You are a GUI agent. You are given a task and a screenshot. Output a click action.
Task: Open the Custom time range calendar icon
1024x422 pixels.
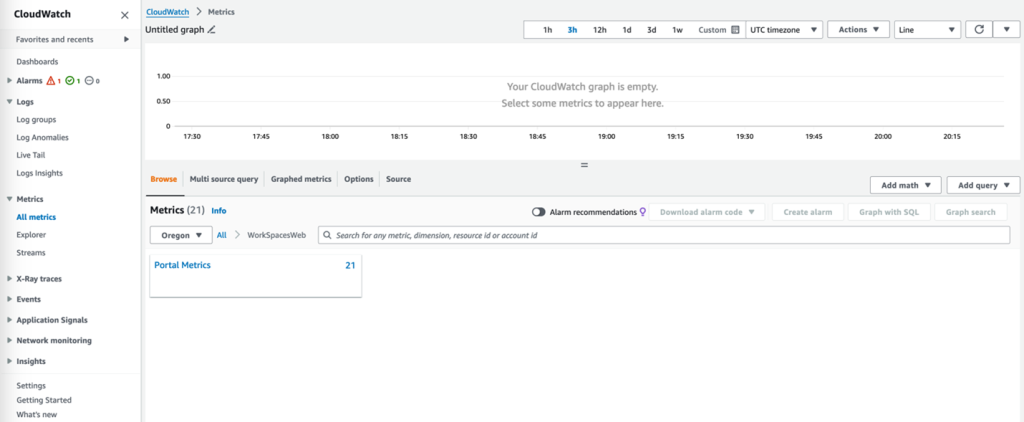pos(735,30)
